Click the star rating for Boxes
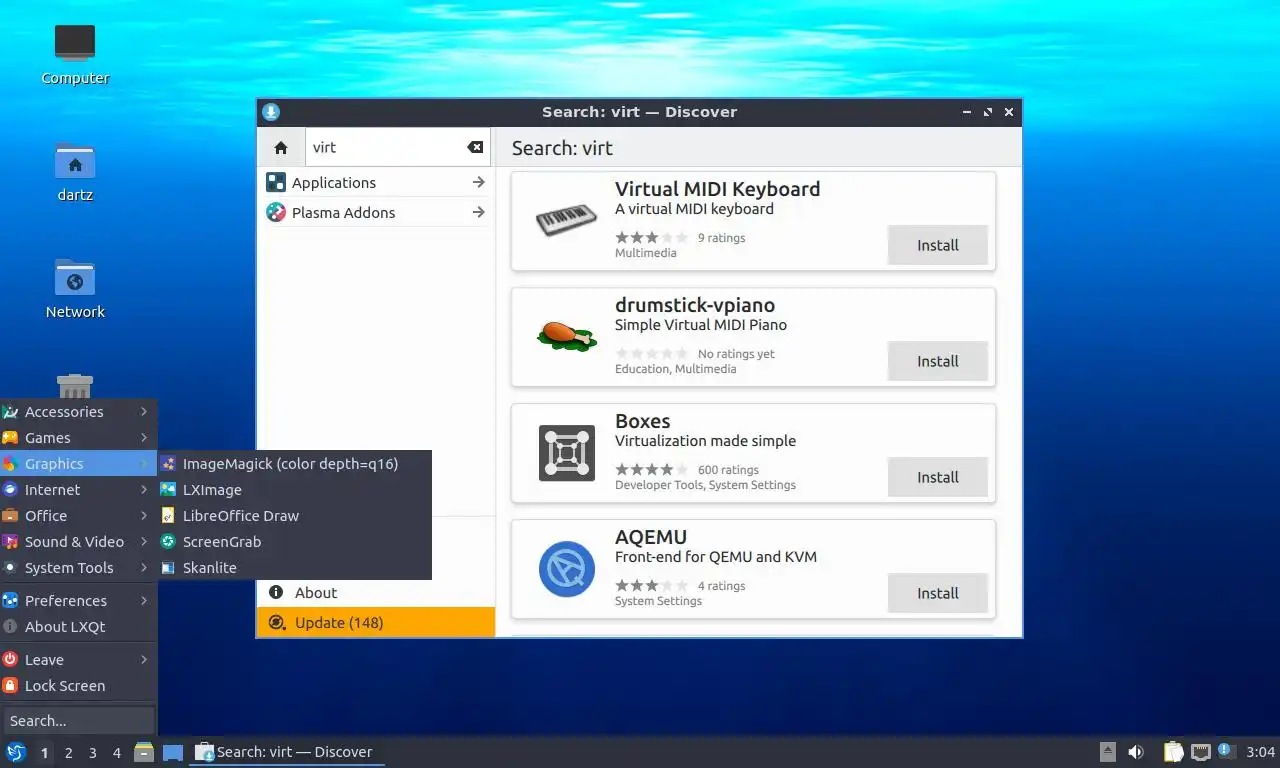The height and width of the screenshot is (768, 1280). coord(651,469)
